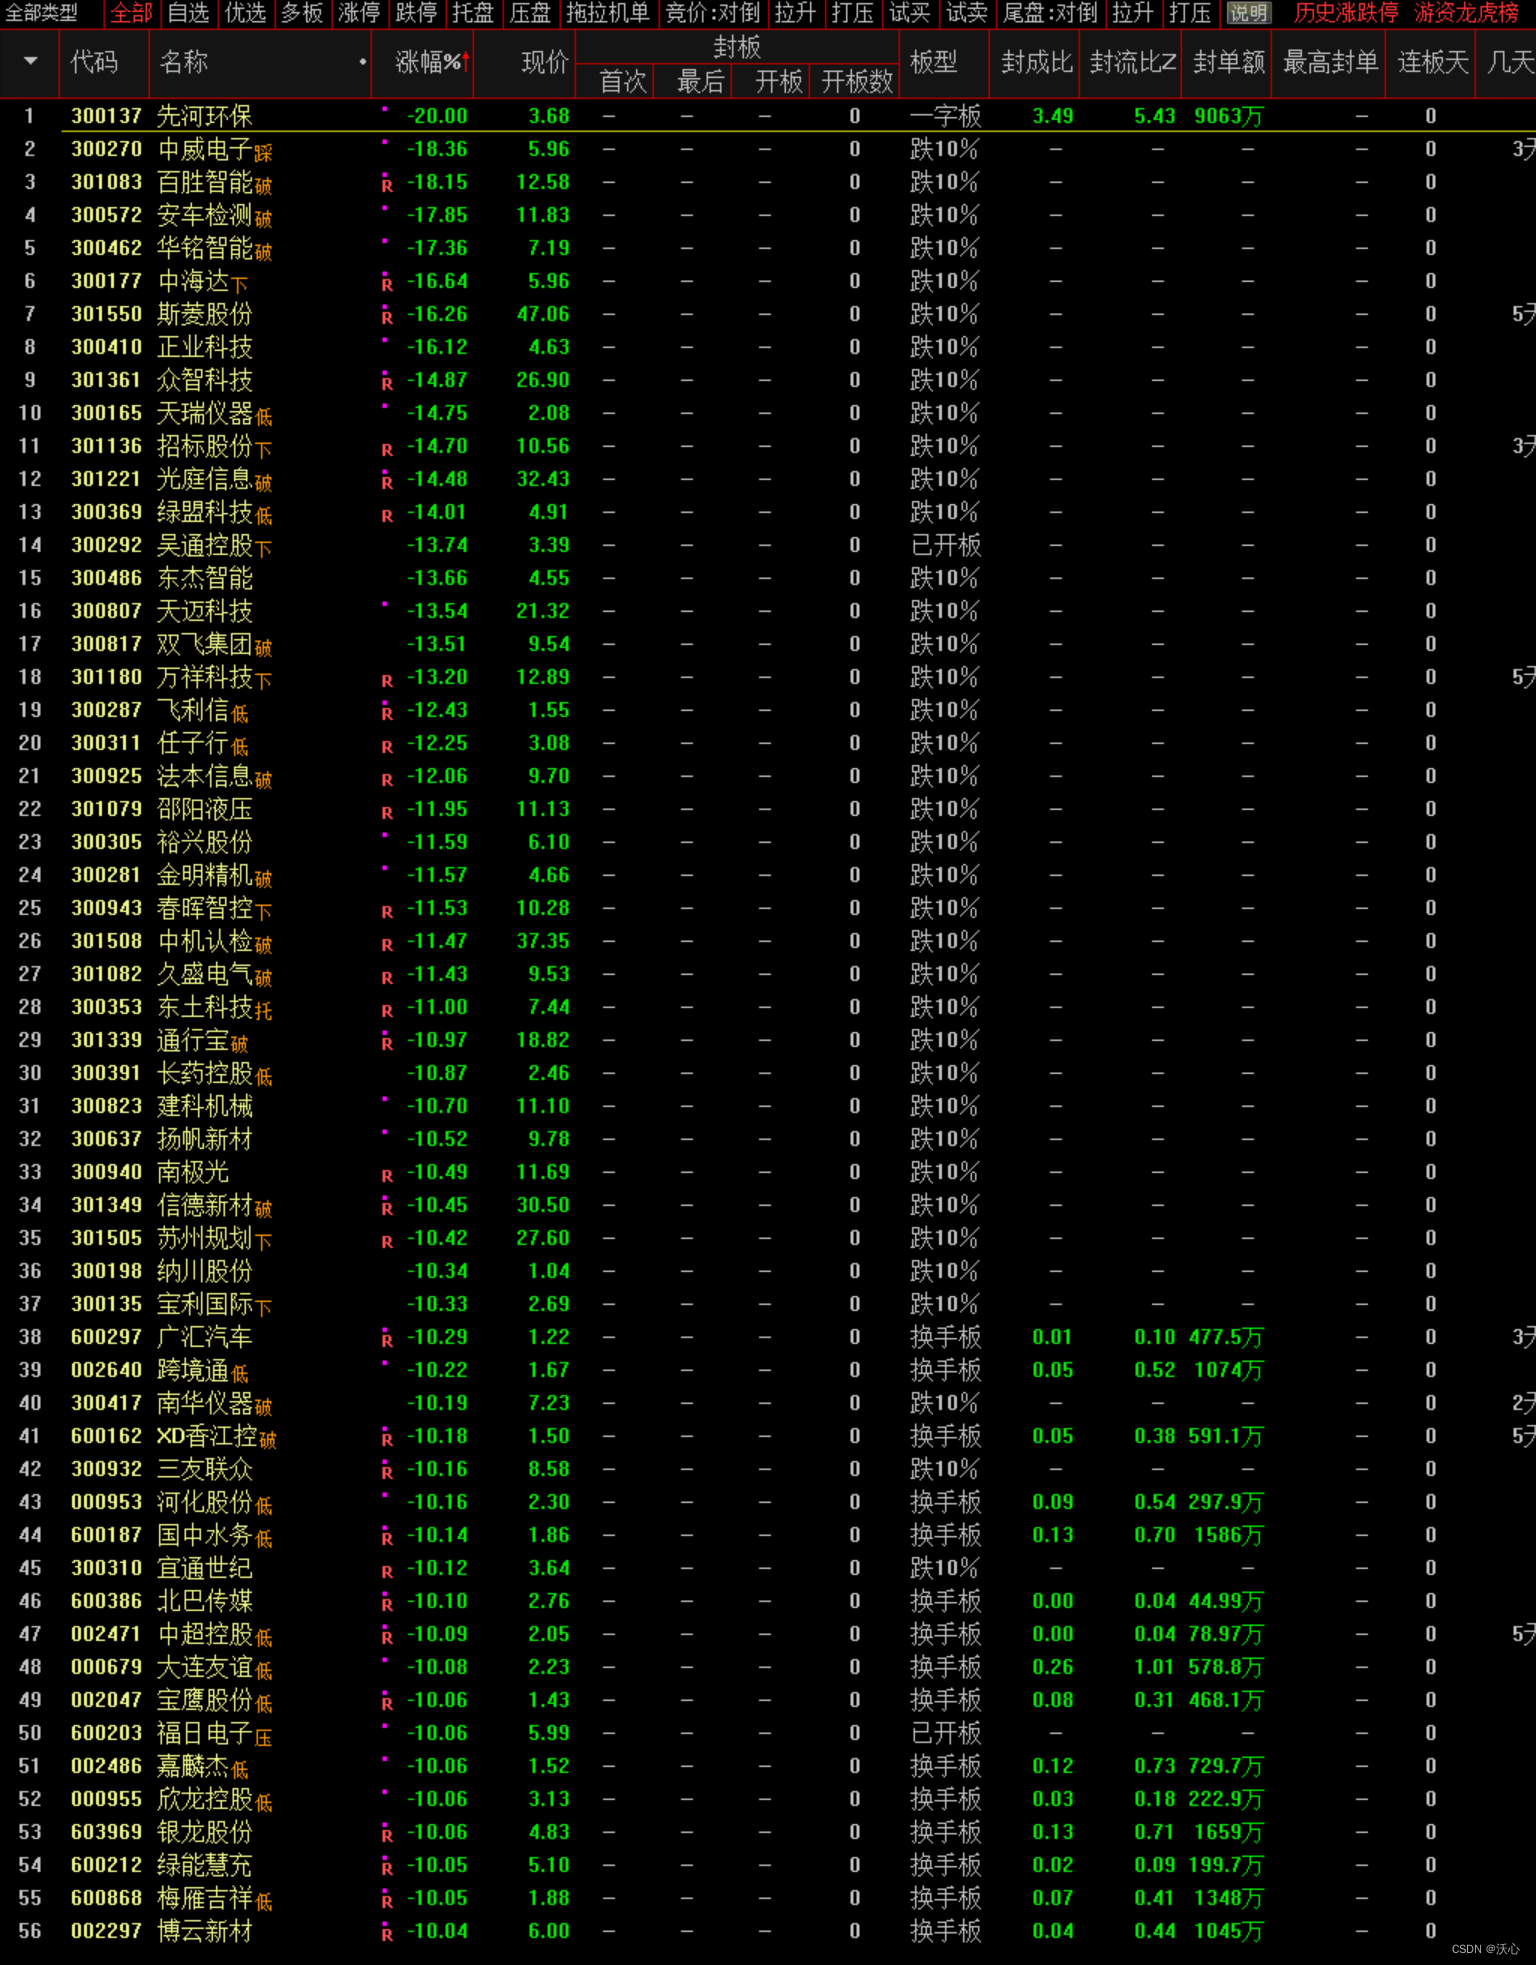
Task: Open the 游资龙虎榜 link
Action: pyautogui.click(x=1466, y=13)
